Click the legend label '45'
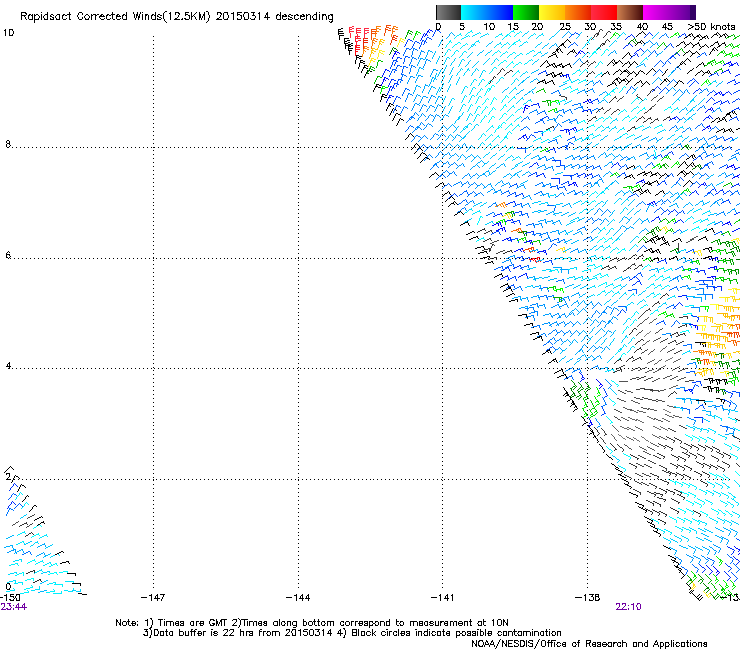This screenshot has height=650, width=740. tap(667, 27)
